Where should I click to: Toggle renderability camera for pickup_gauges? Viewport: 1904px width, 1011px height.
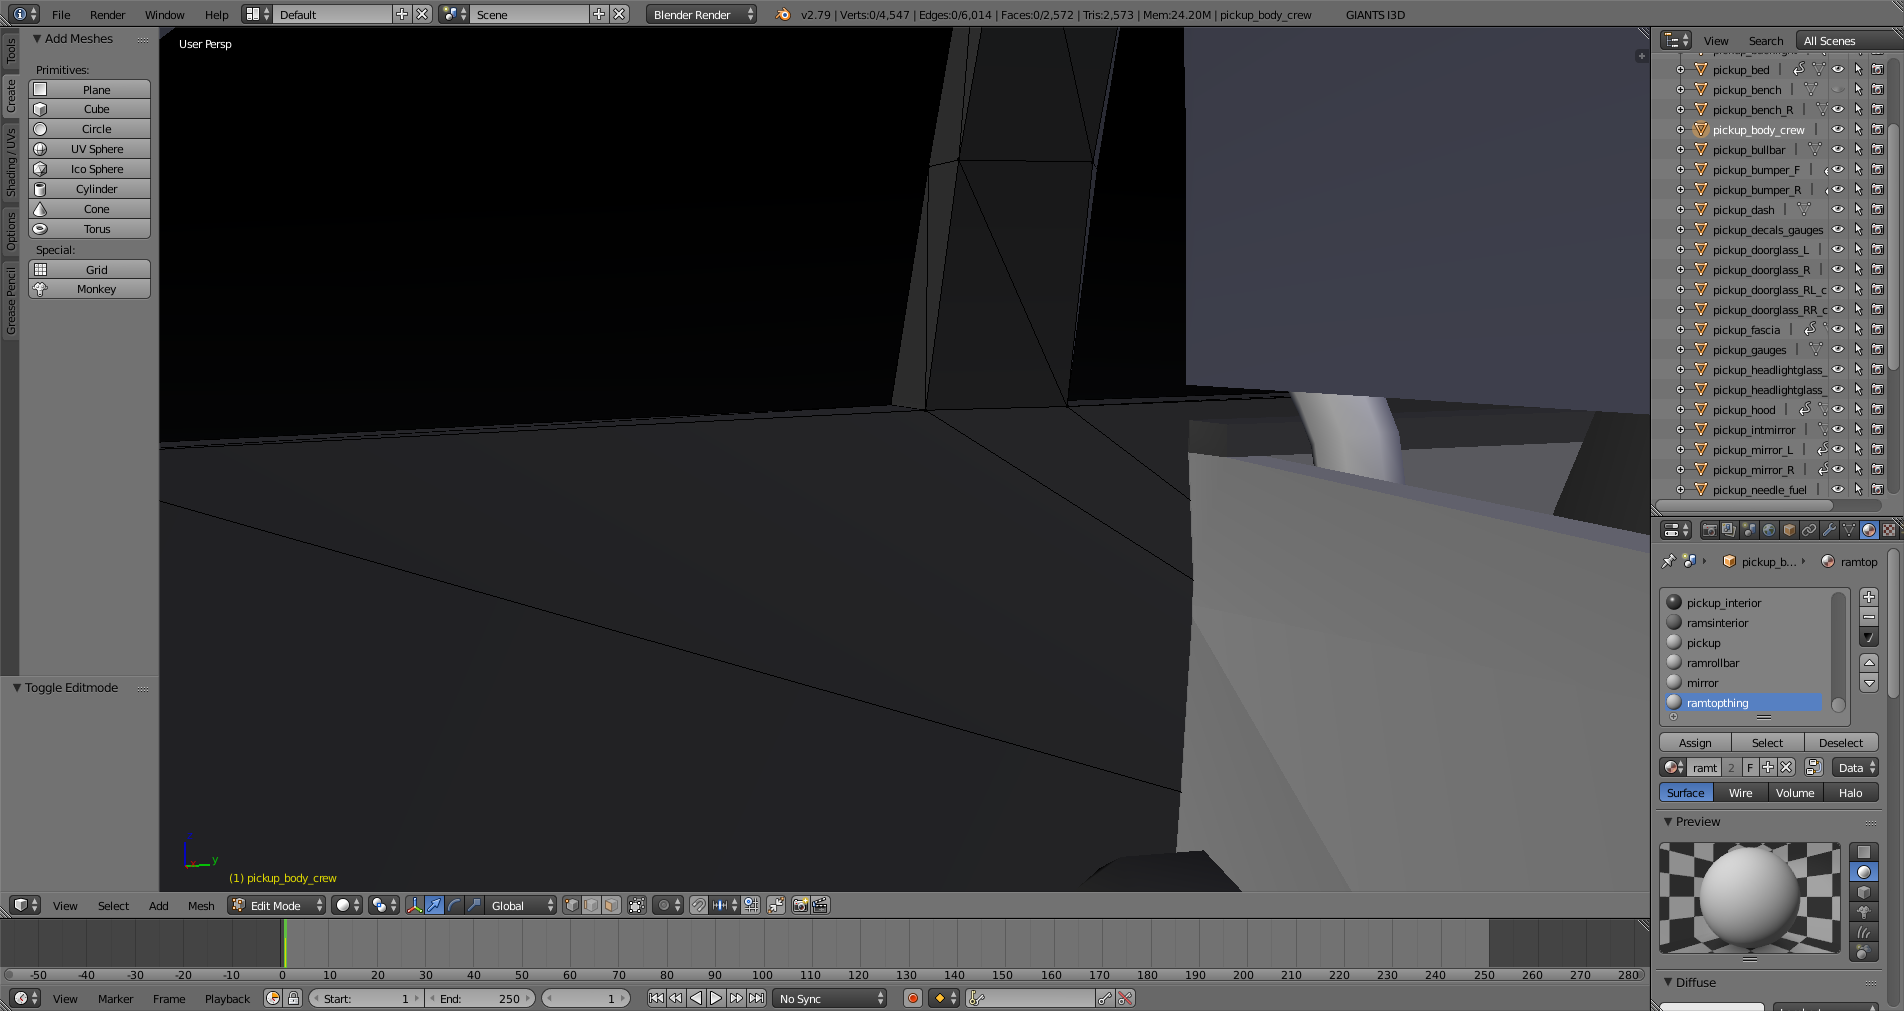point(1877,349)
